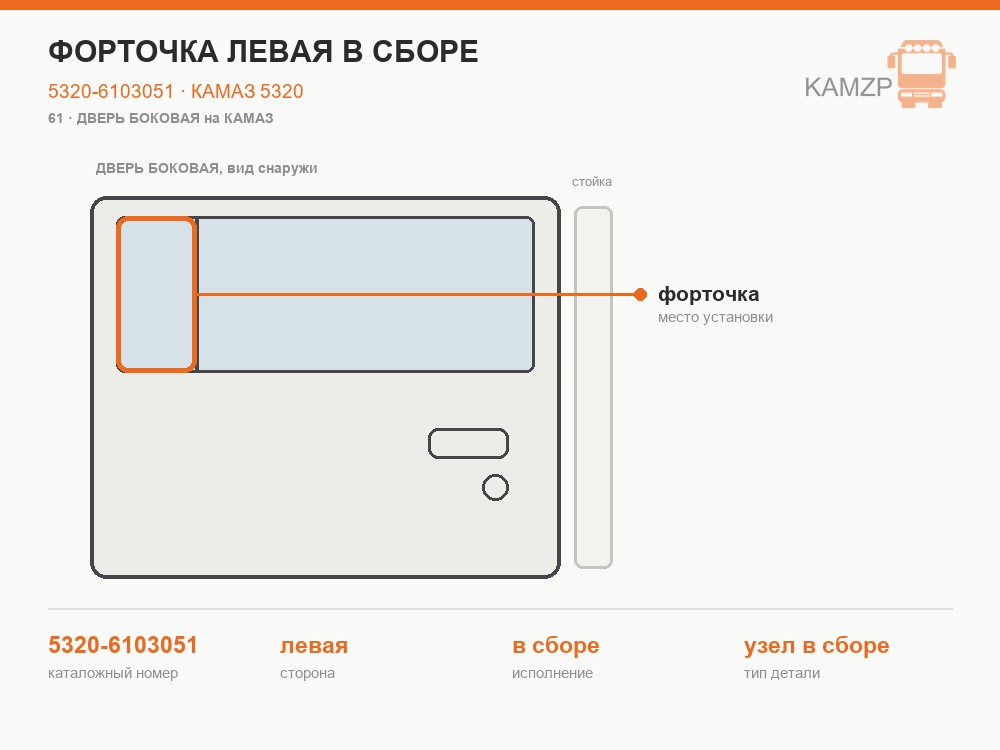The image size is (1000, 750).
Task: Click the KAMZP logo text
Action: 848,87
